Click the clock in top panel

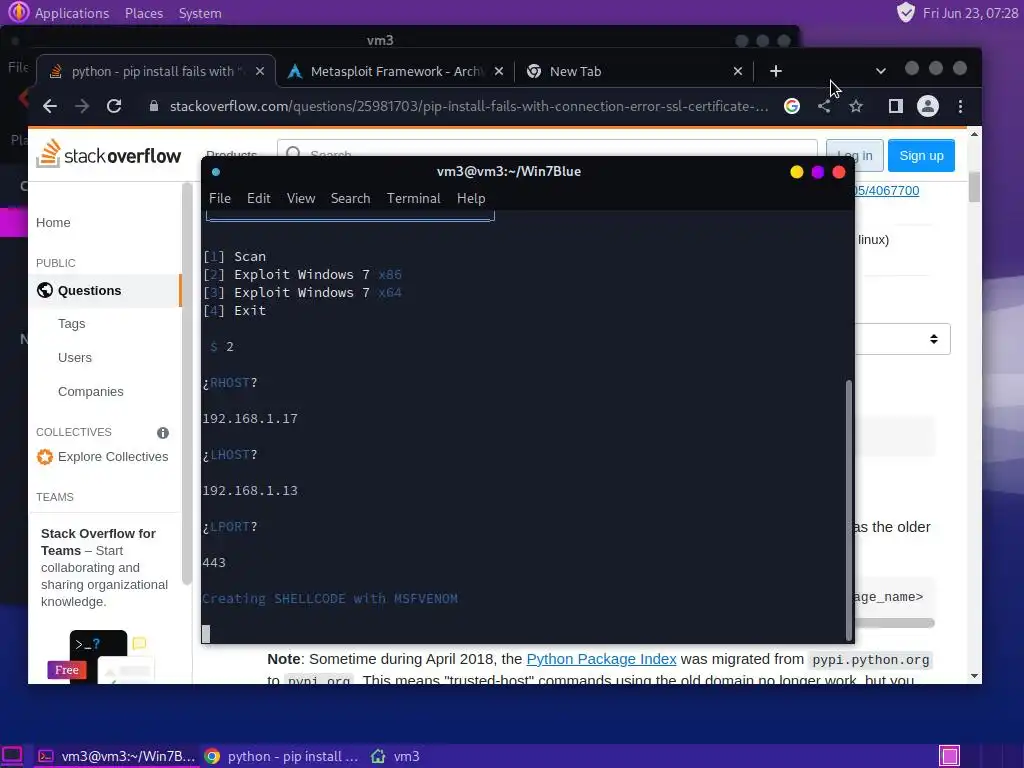point(970,13)
